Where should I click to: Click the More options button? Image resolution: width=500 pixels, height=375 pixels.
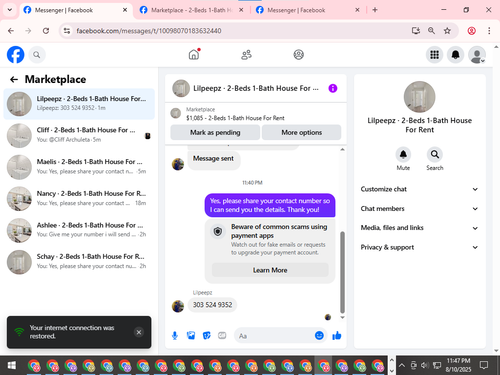tap(302, 132)
